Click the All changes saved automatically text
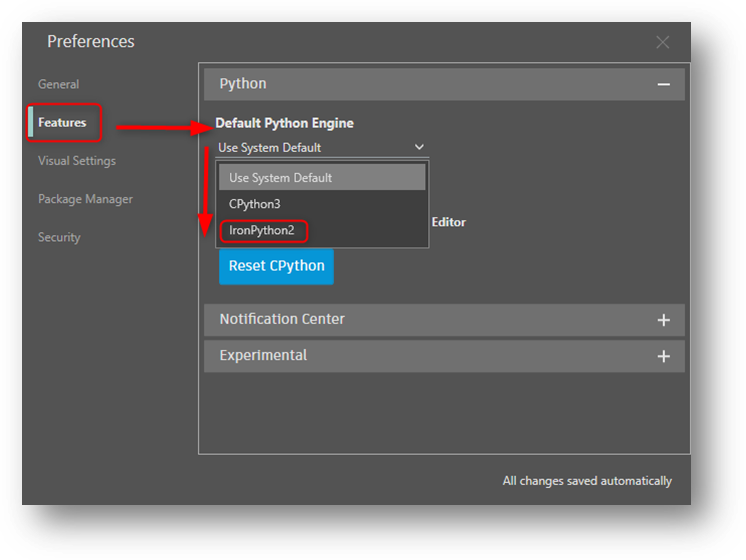This screenshot has width=746, height=560. [x=587, y=481]
